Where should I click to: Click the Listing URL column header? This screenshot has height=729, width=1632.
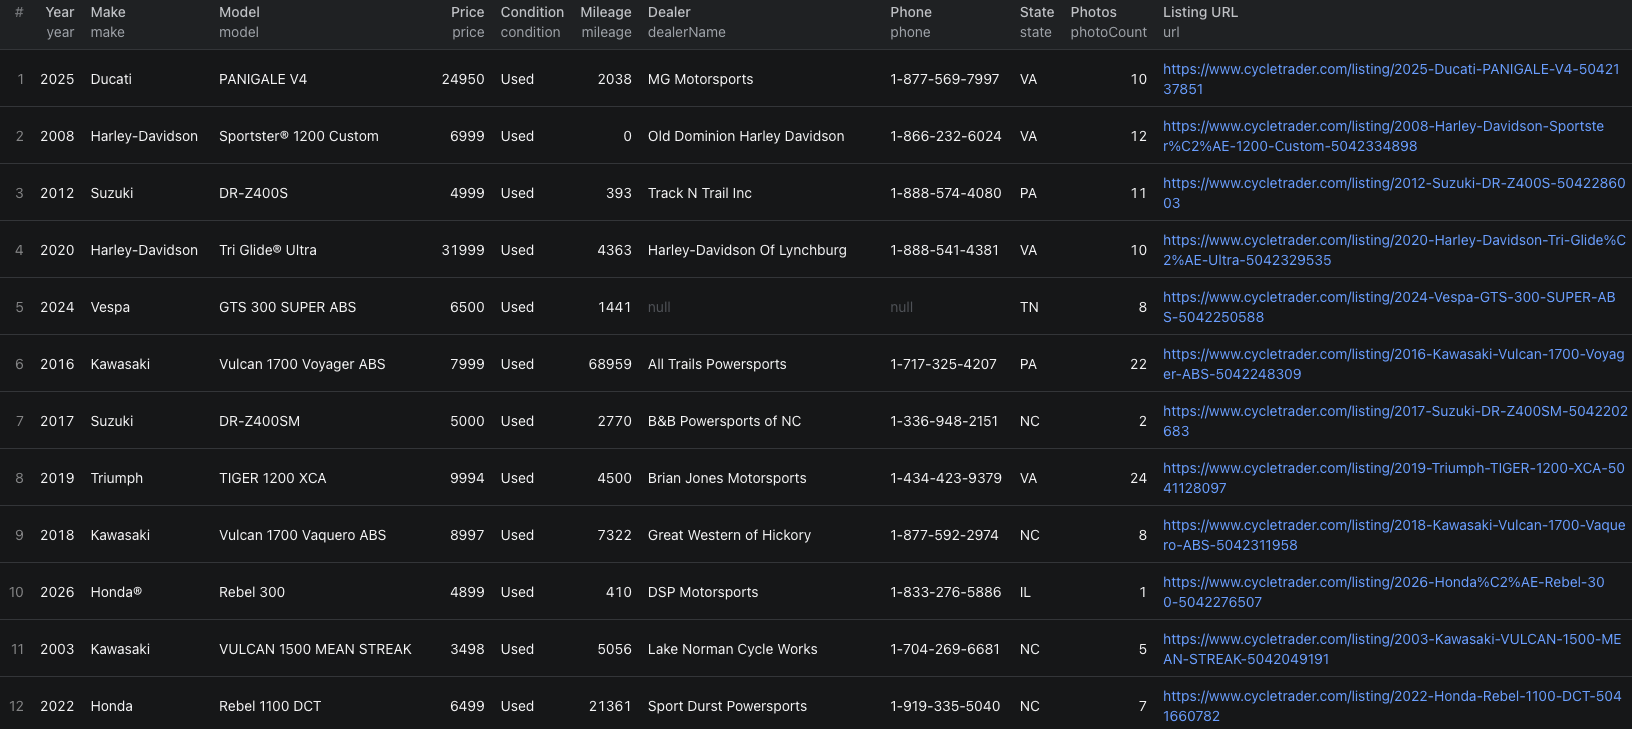[1200, 12]
